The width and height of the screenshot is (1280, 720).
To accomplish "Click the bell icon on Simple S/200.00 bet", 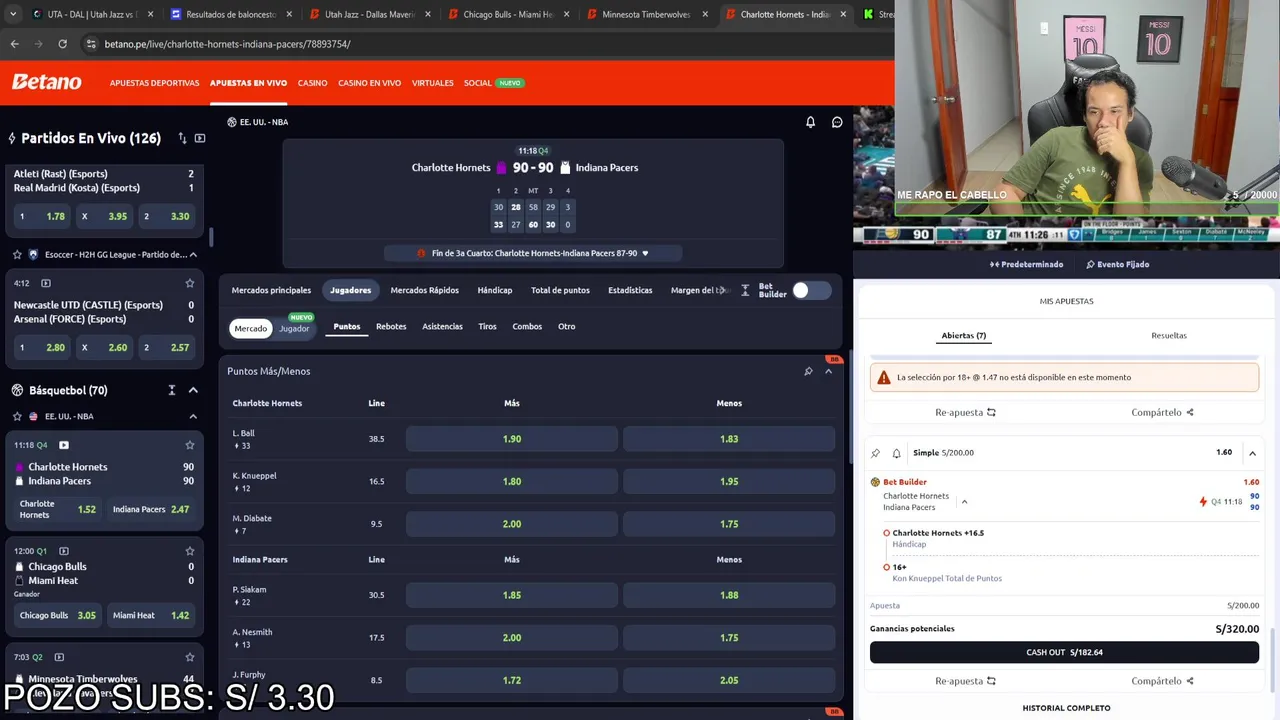I will [x=896, y=453].
